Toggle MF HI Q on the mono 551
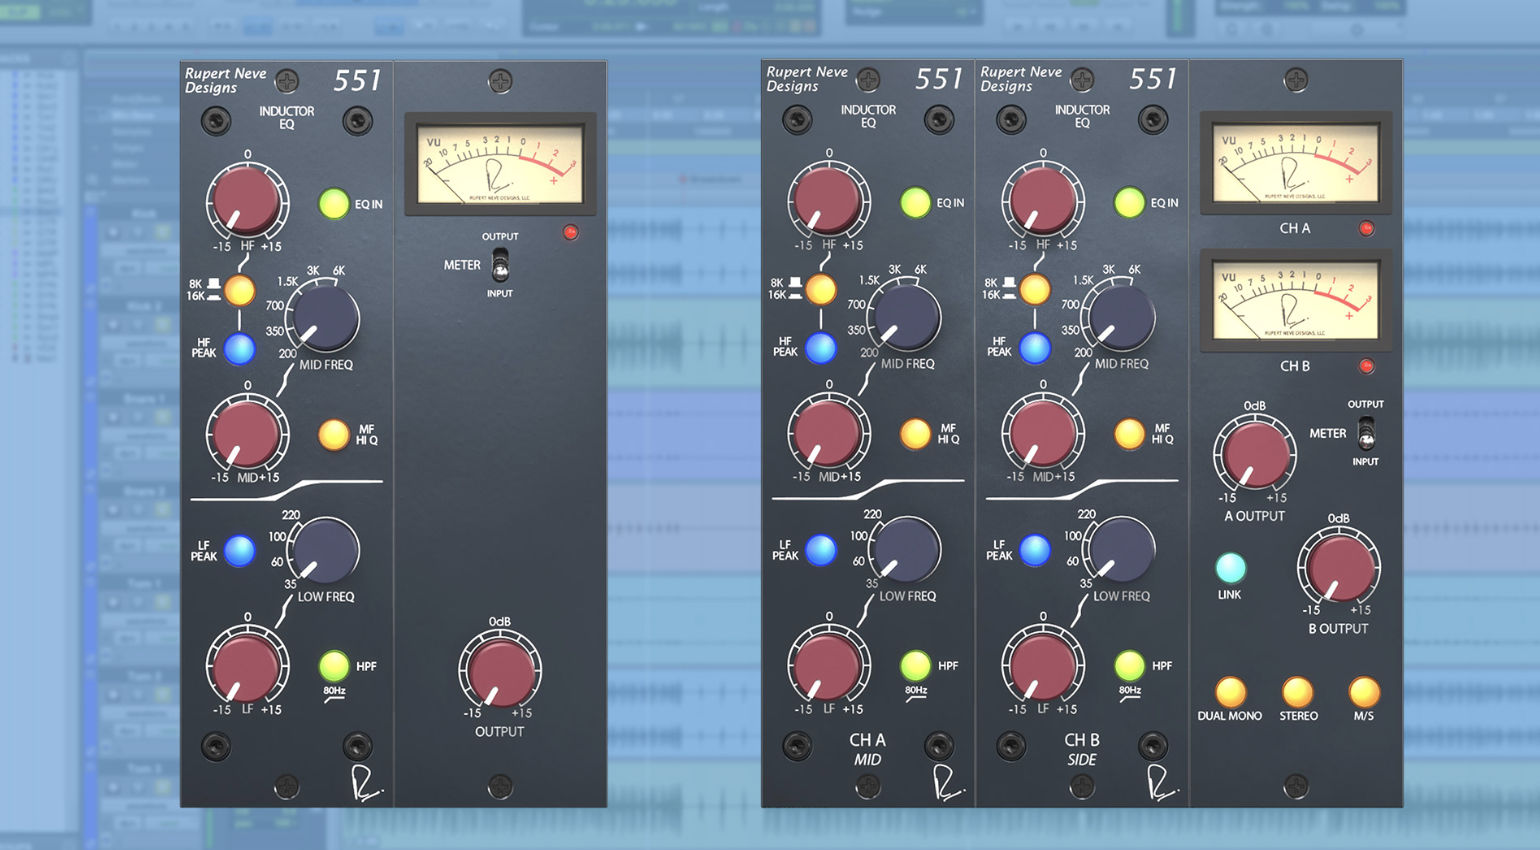This screenshot has width=1540, height=850. point(334,435)
